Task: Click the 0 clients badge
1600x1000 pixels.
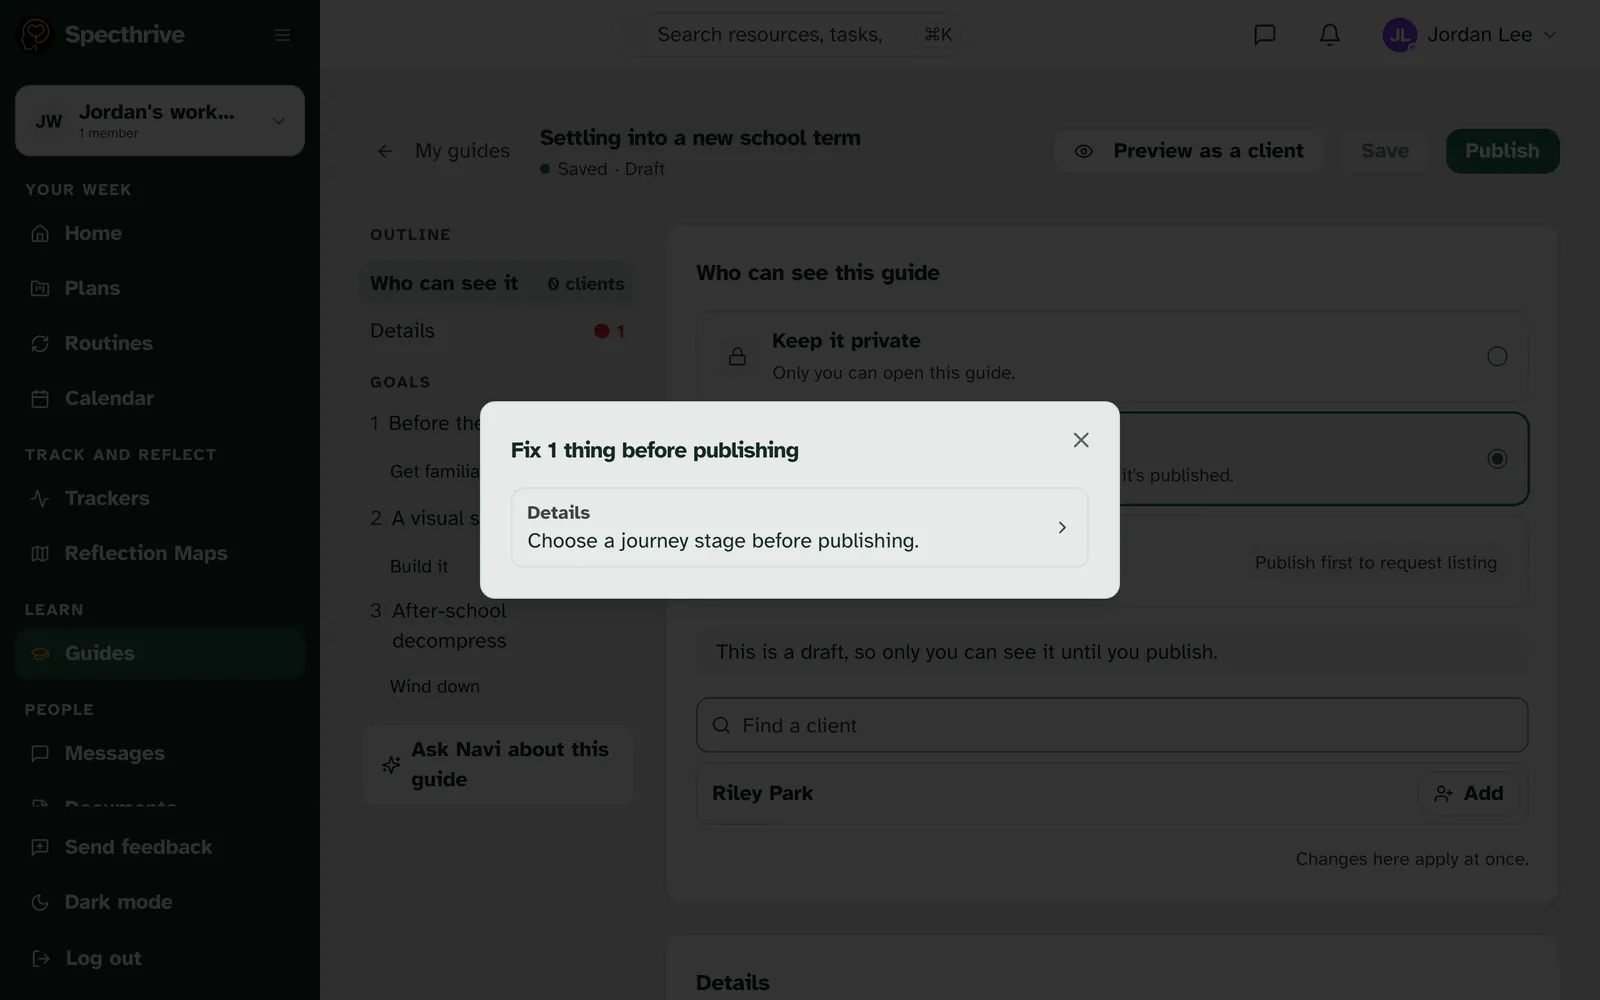Action: [586, 284]
